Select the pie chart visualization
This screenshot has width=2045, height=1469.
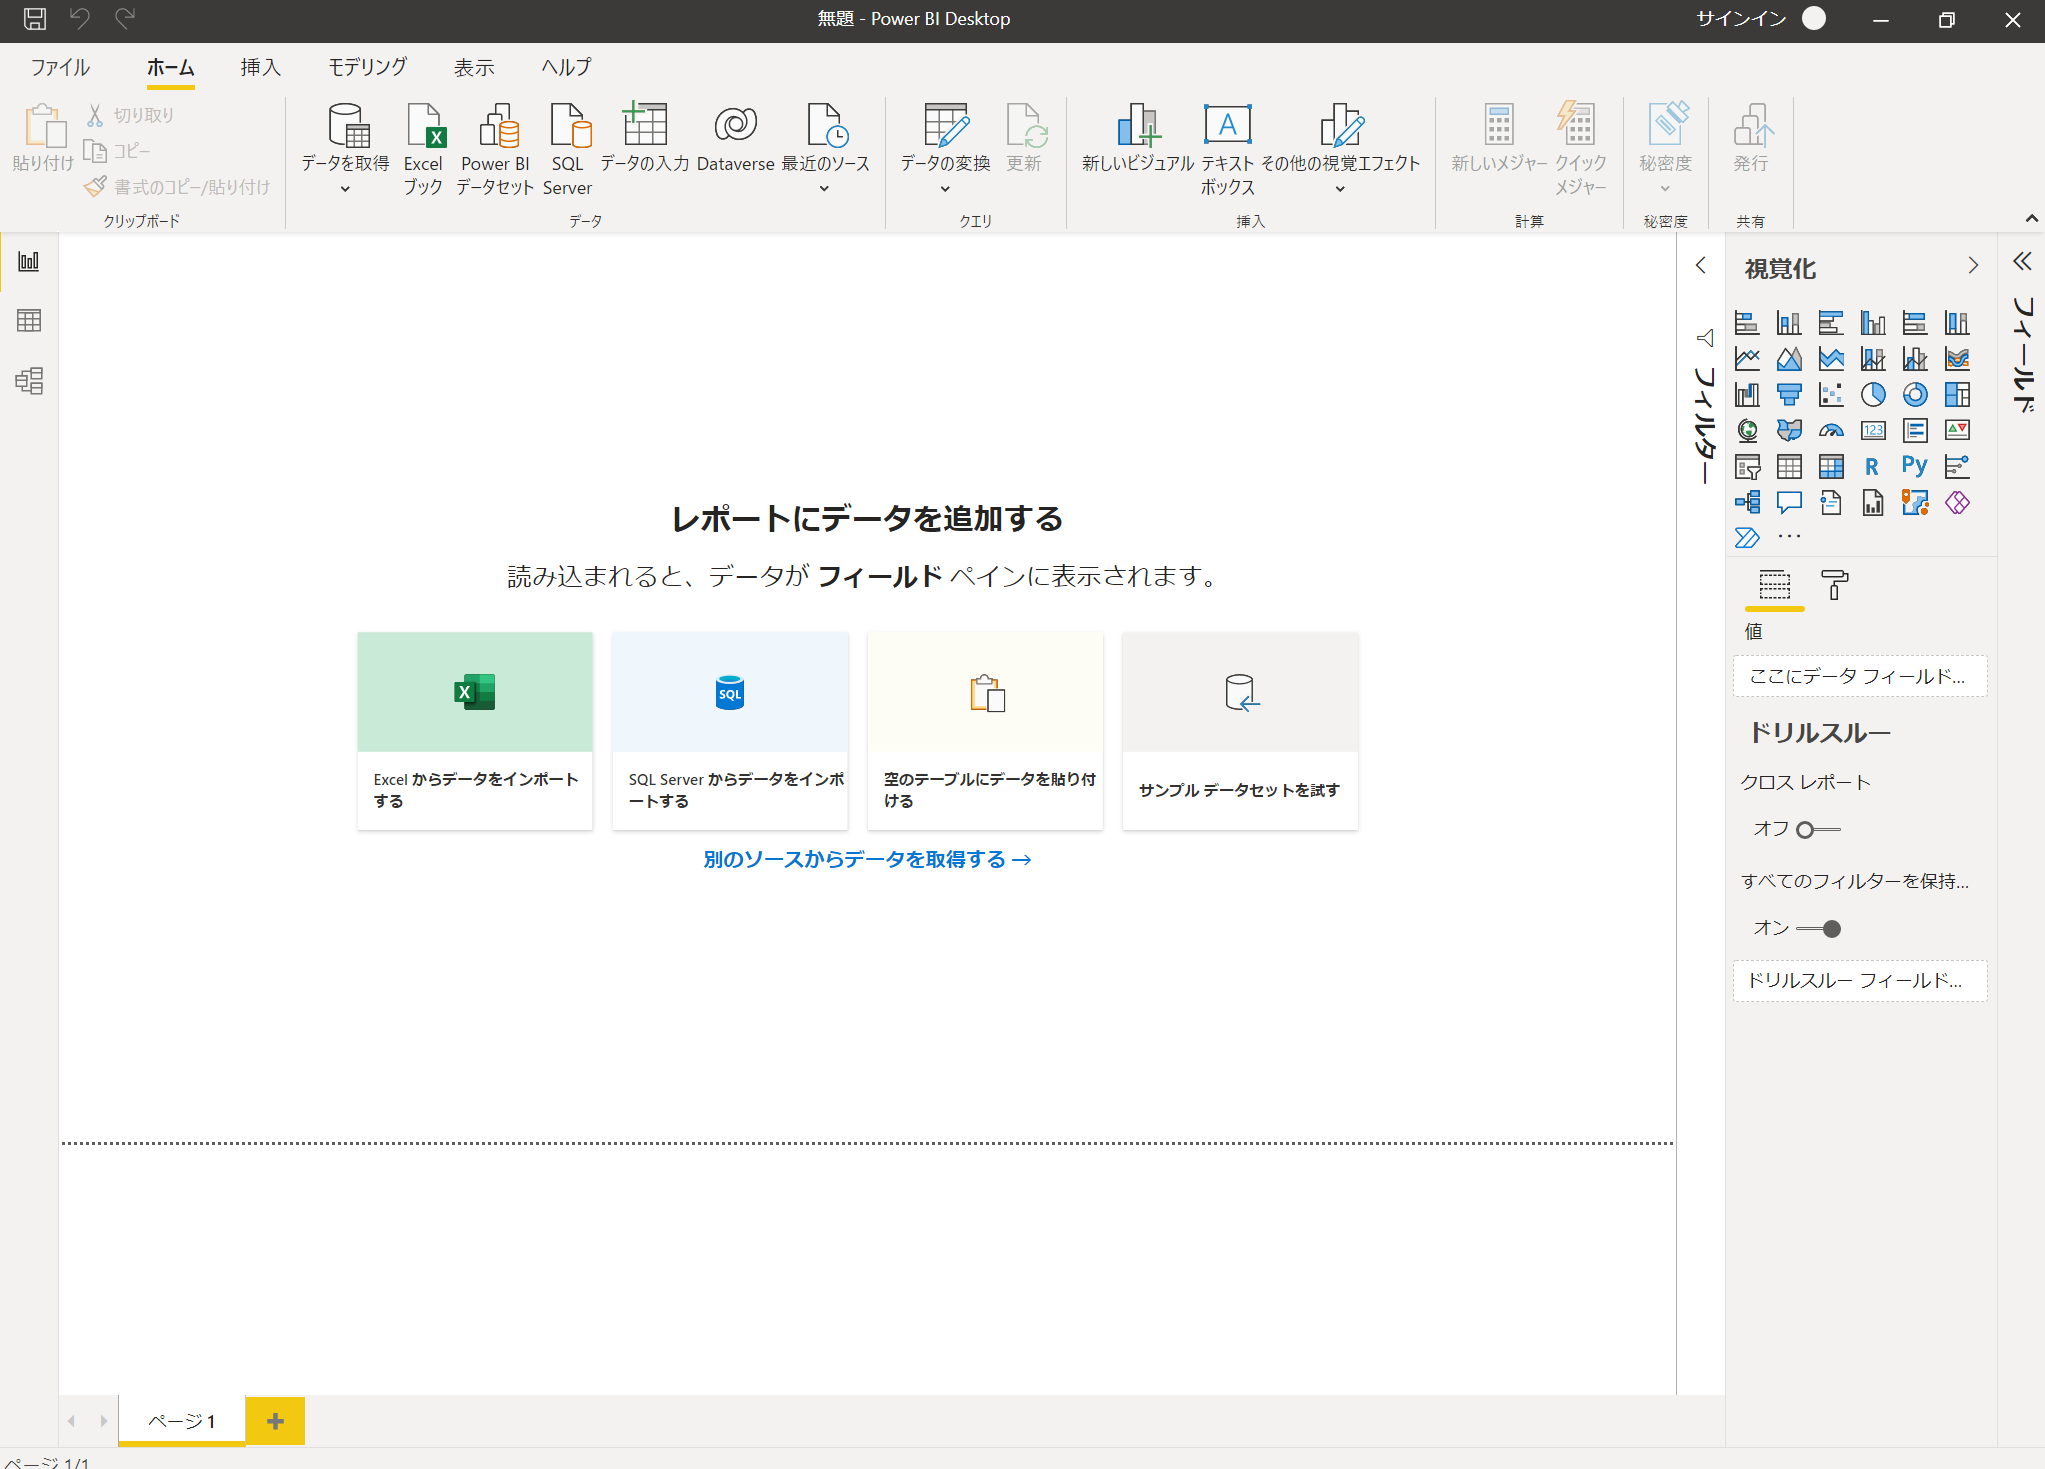tap(1871, 393)
